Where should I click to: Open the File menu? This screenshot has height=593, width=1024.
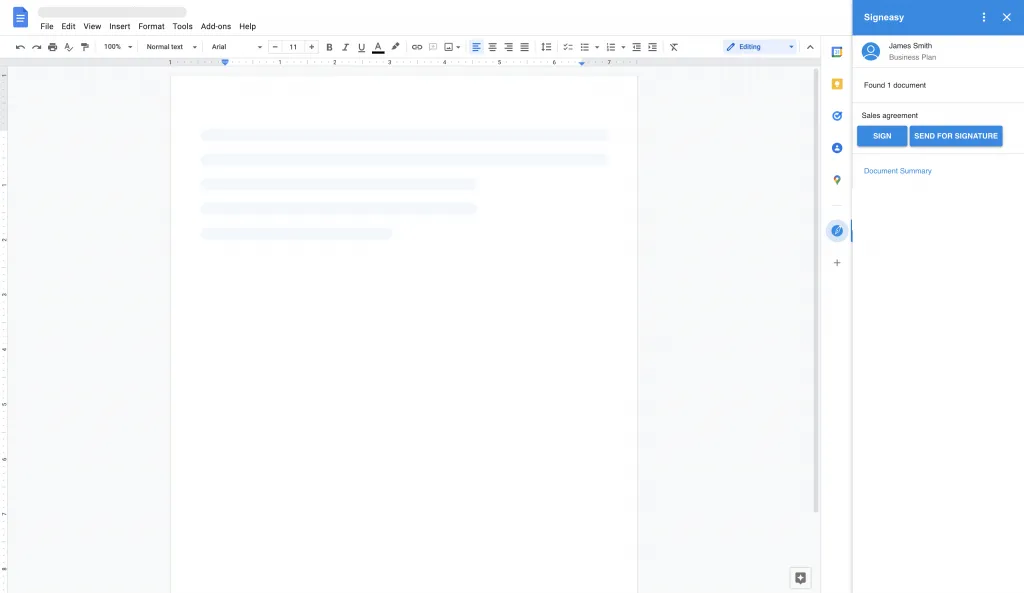(x=47, y=26)
